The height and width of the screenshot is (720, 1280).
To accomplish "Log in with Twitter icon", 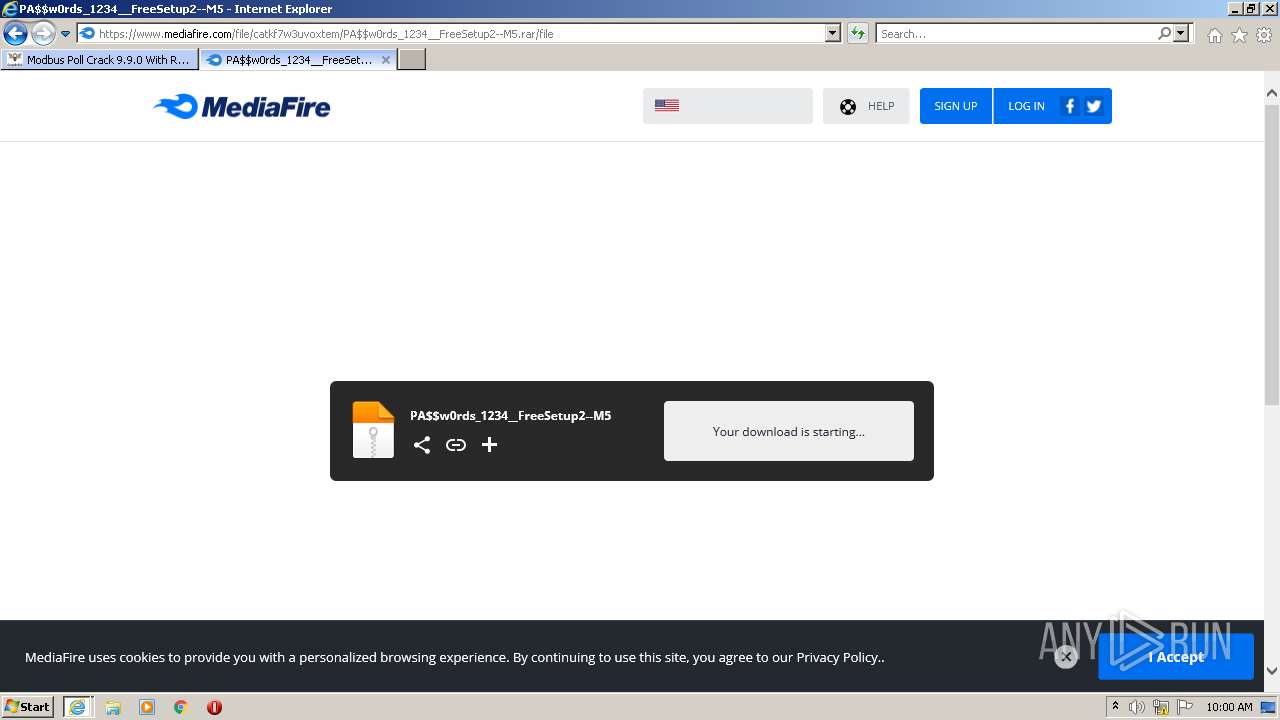I will pos(1094,106).
